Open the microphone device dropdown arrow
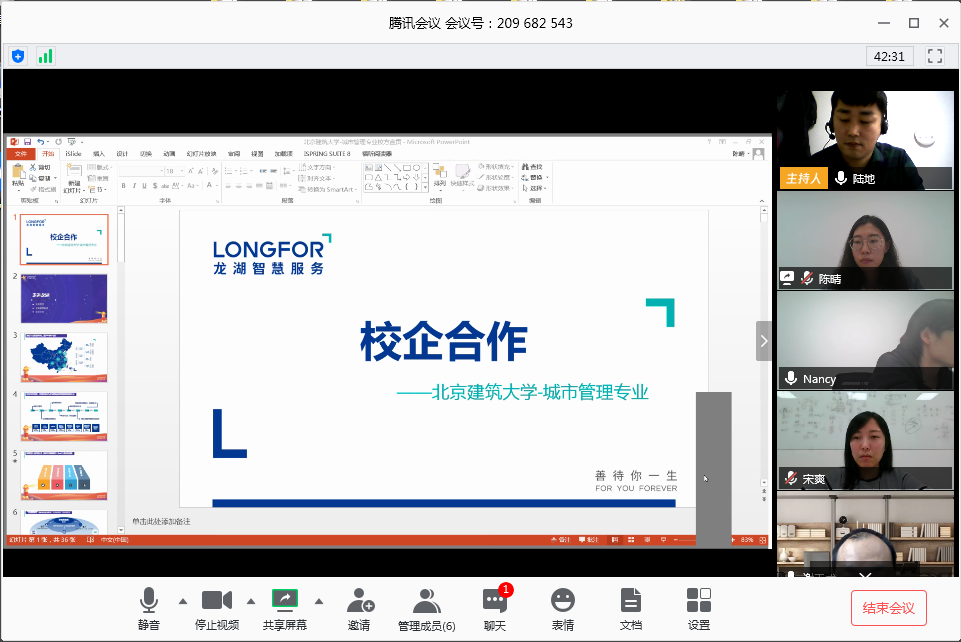Screen dimensions: 961x642 tap(181, 600)
